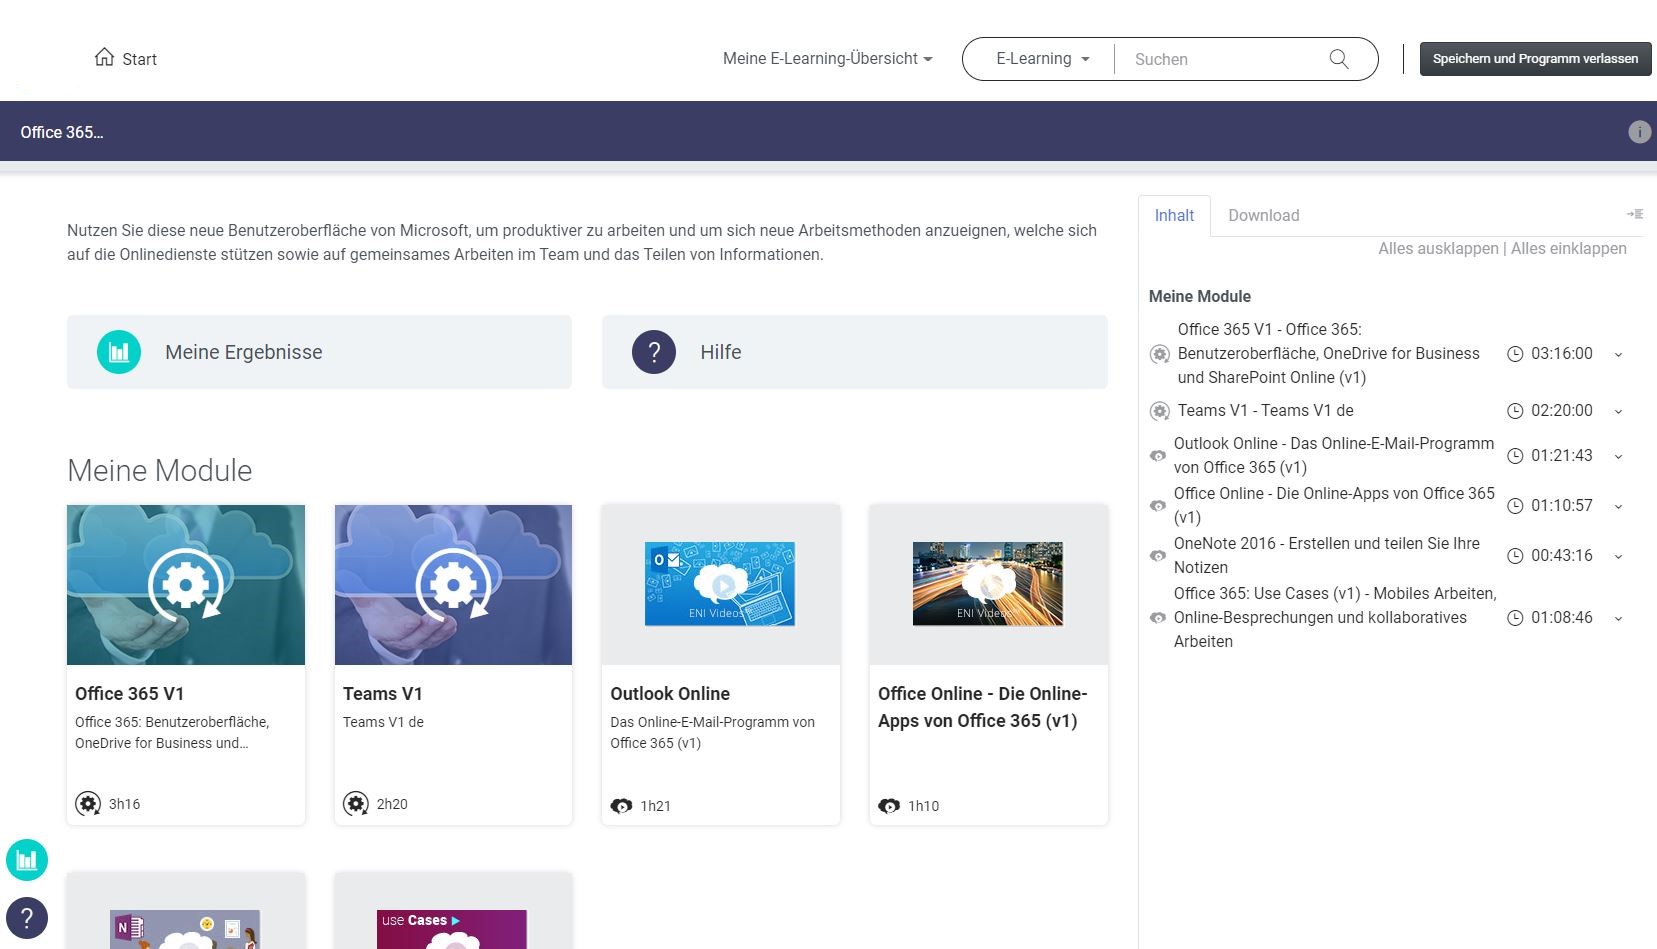1657x949 pixels.
Task: Click the 3h16 duration on Office 365 V1 card
Action: [125, 804]
